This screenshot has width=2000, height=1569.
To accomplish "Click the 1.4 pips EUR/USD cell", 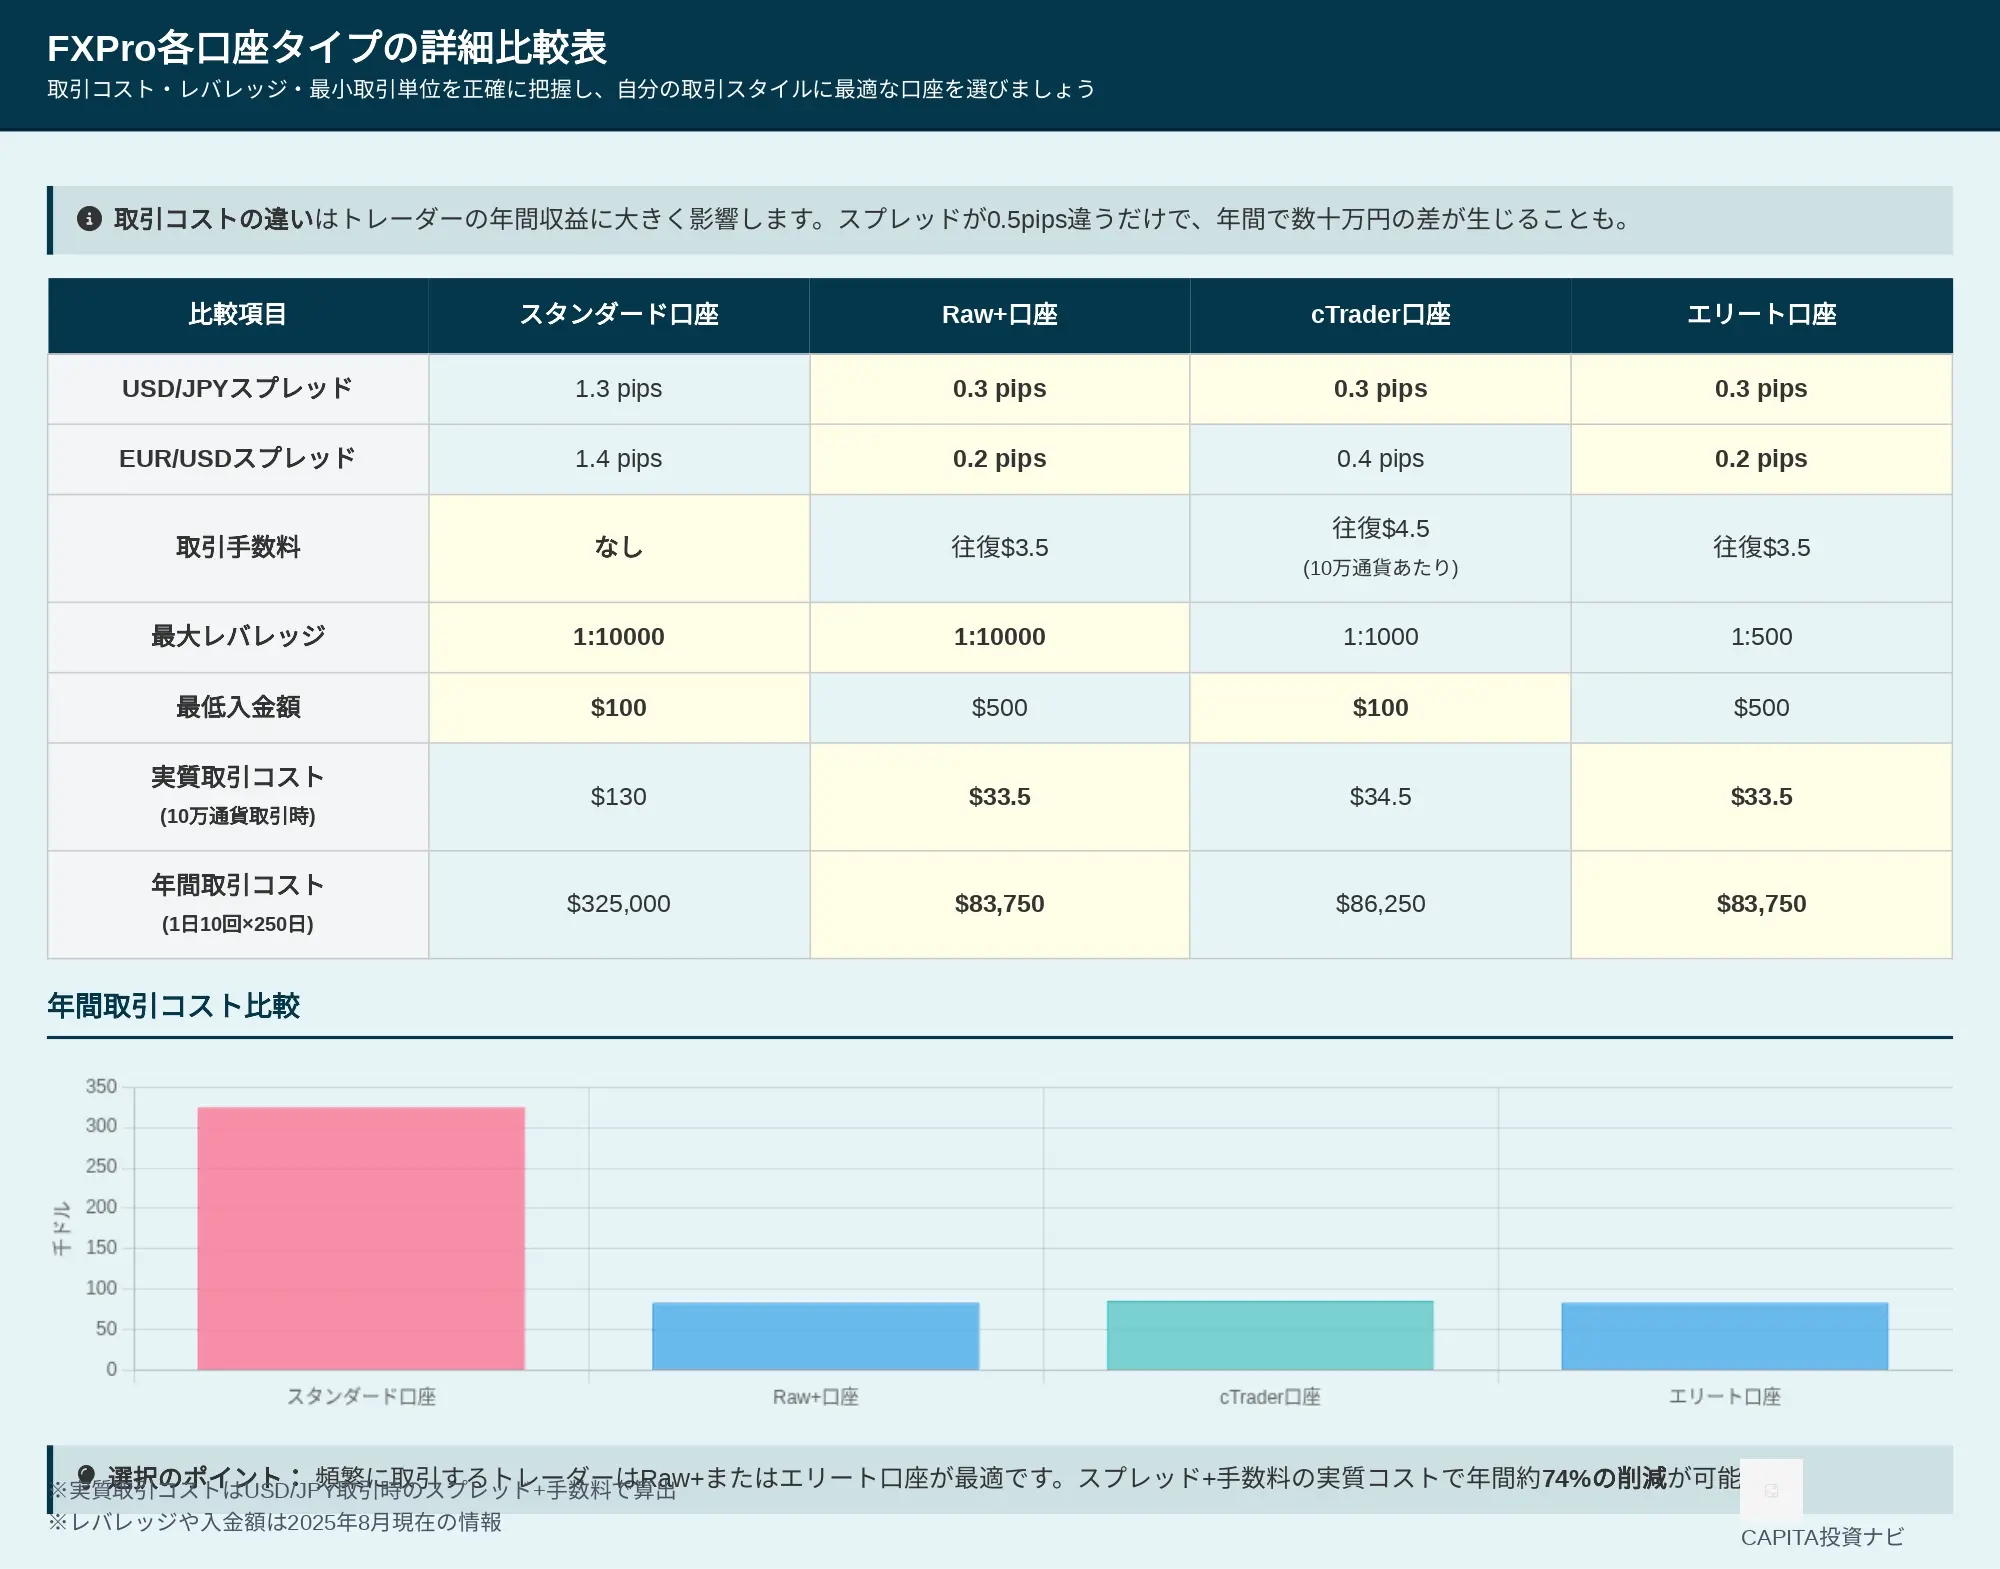I will click(619, 459).
